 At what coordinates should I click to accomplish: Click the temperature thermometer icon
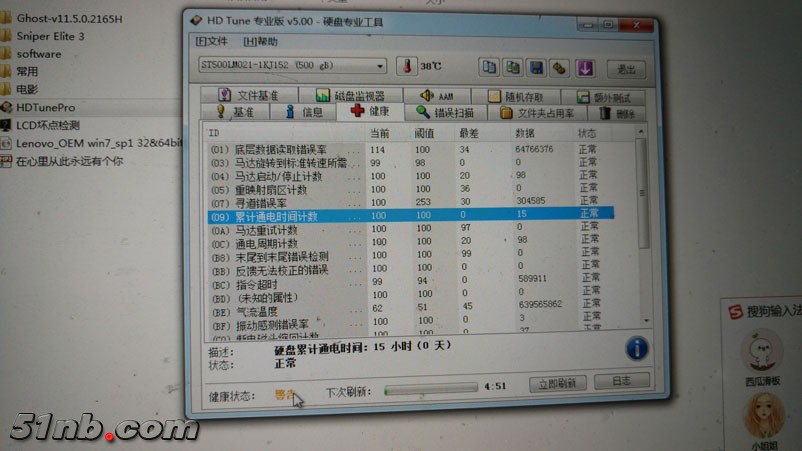coord(406,66)
